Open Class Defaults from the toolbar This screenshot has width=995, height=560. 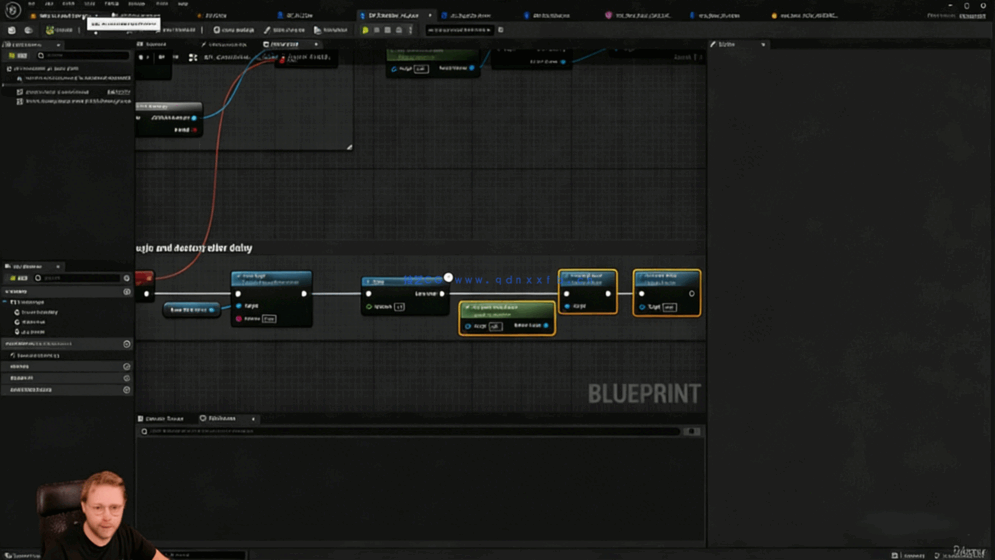[x=284, y=30]
